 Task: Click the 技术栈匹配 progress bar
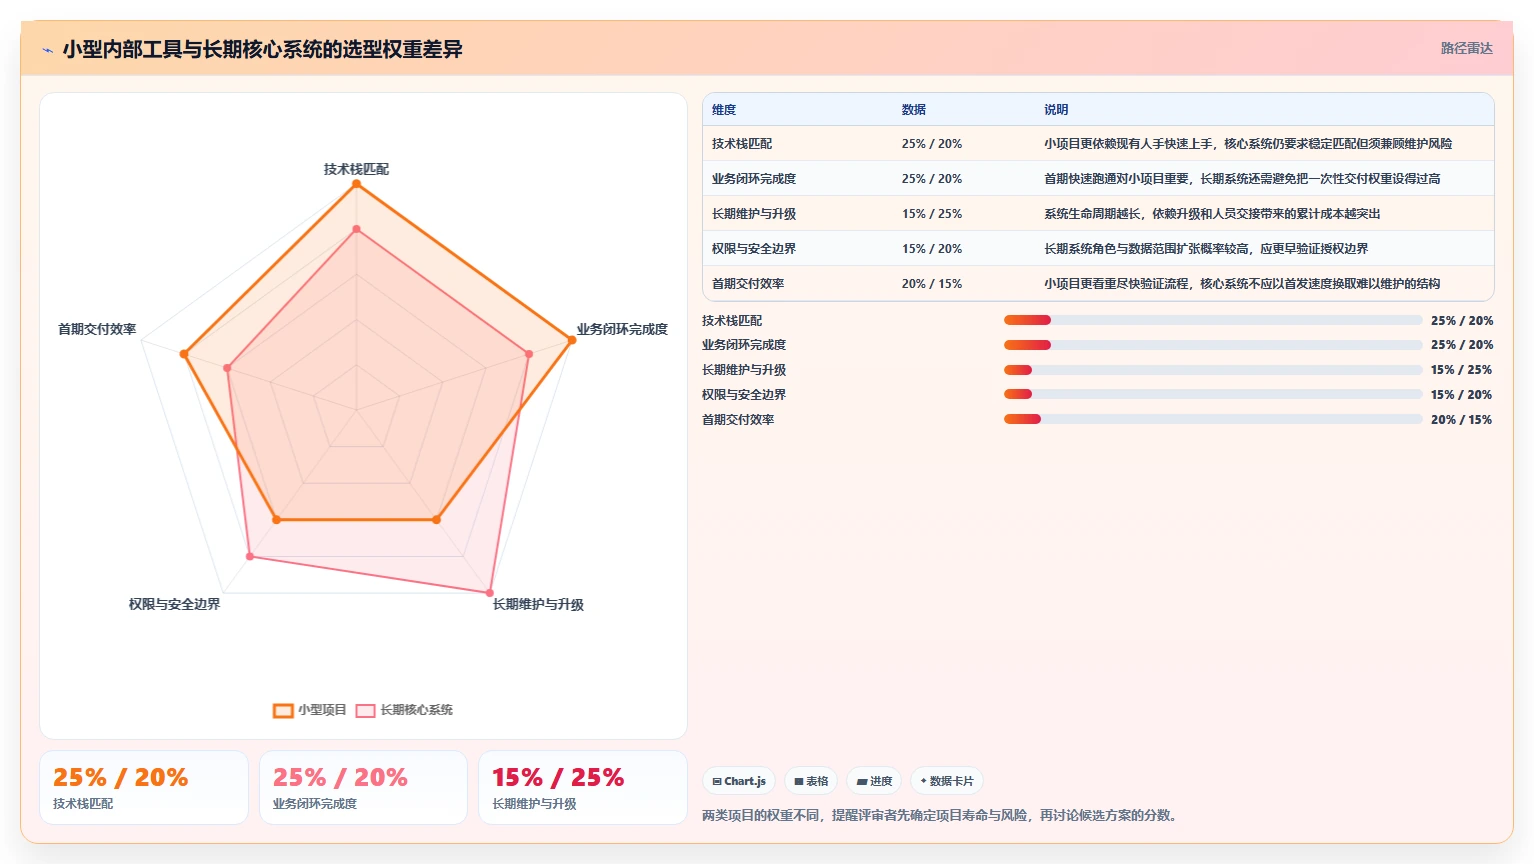click(1213, 320)
